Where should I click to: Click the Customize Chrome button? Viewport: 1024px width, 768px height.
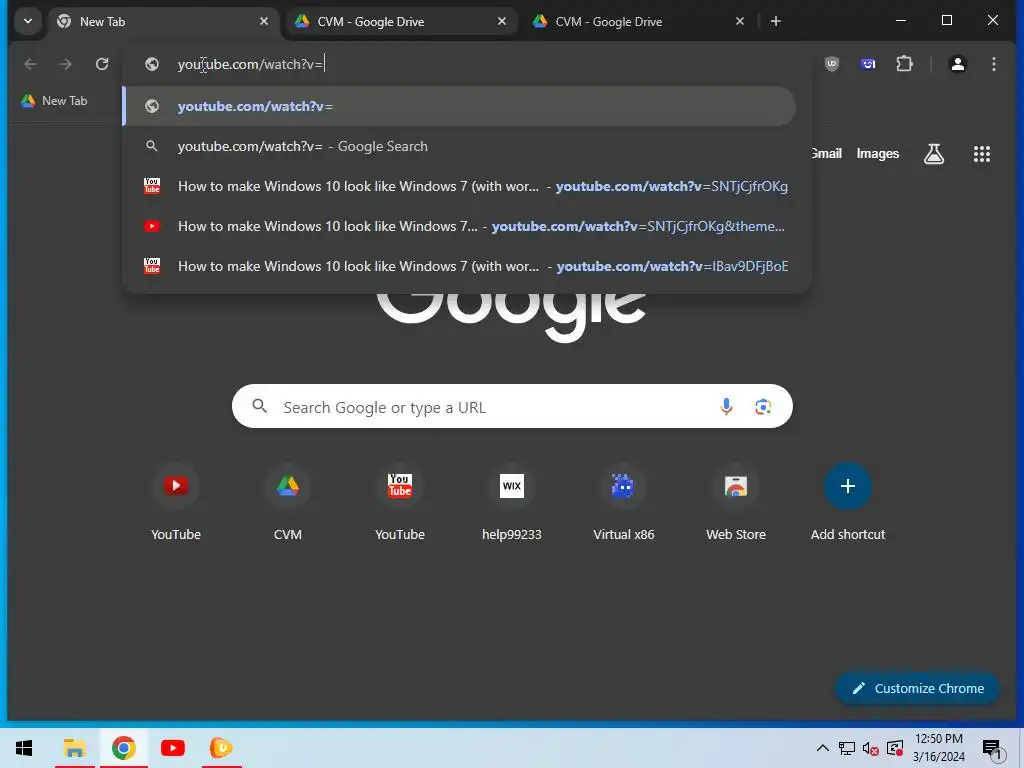[918, 688]
